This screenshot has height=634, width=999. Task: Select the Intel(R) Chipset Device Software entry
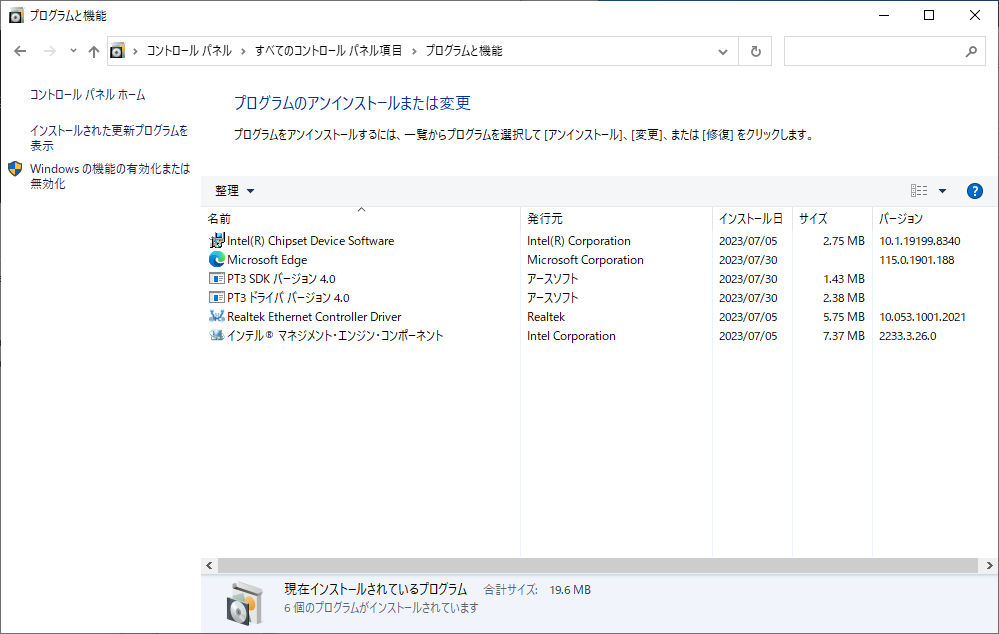311,241
